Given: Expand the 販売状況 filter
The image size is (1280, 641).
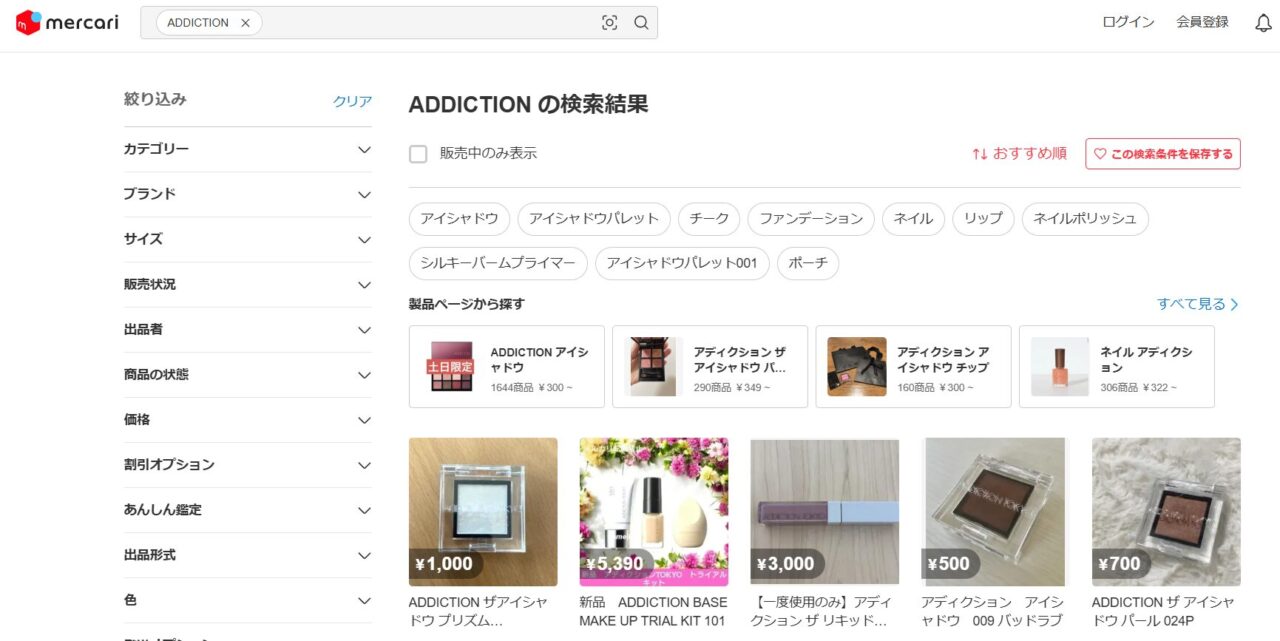Looking at the screenshot, I should (x=248, y=284).
